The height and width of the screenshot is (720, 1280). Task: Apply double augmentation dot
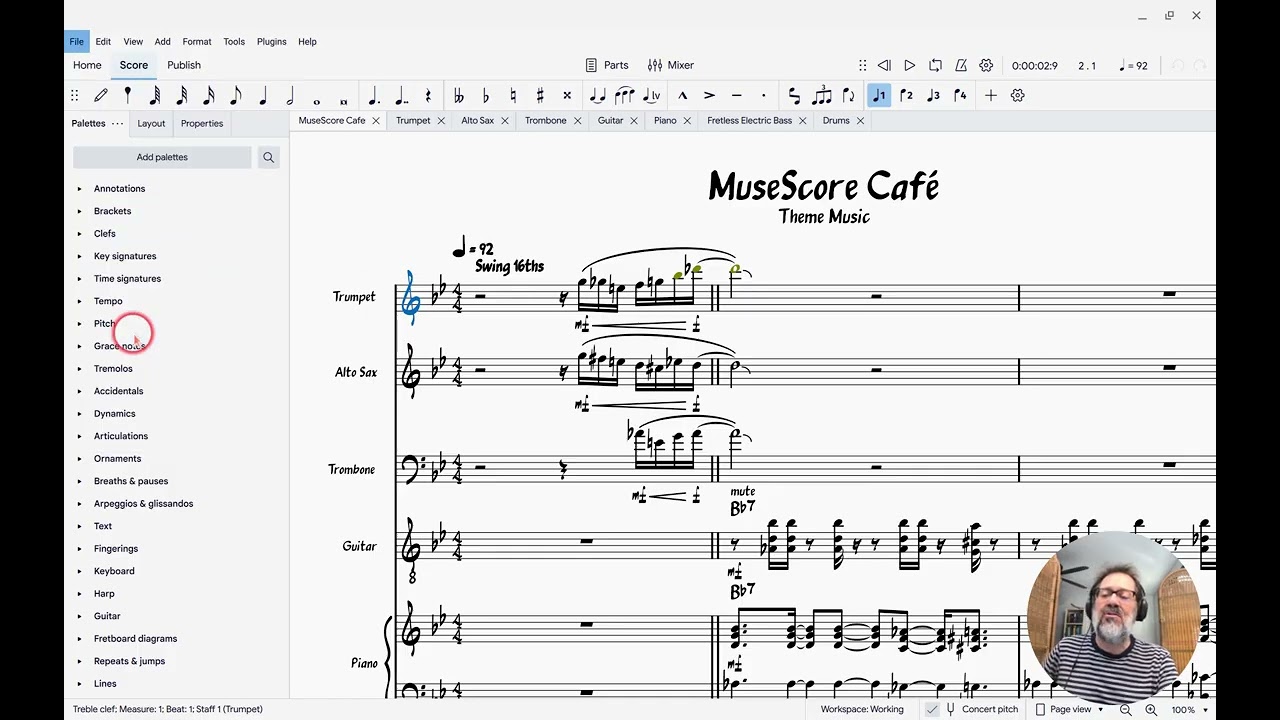[401, 95]
